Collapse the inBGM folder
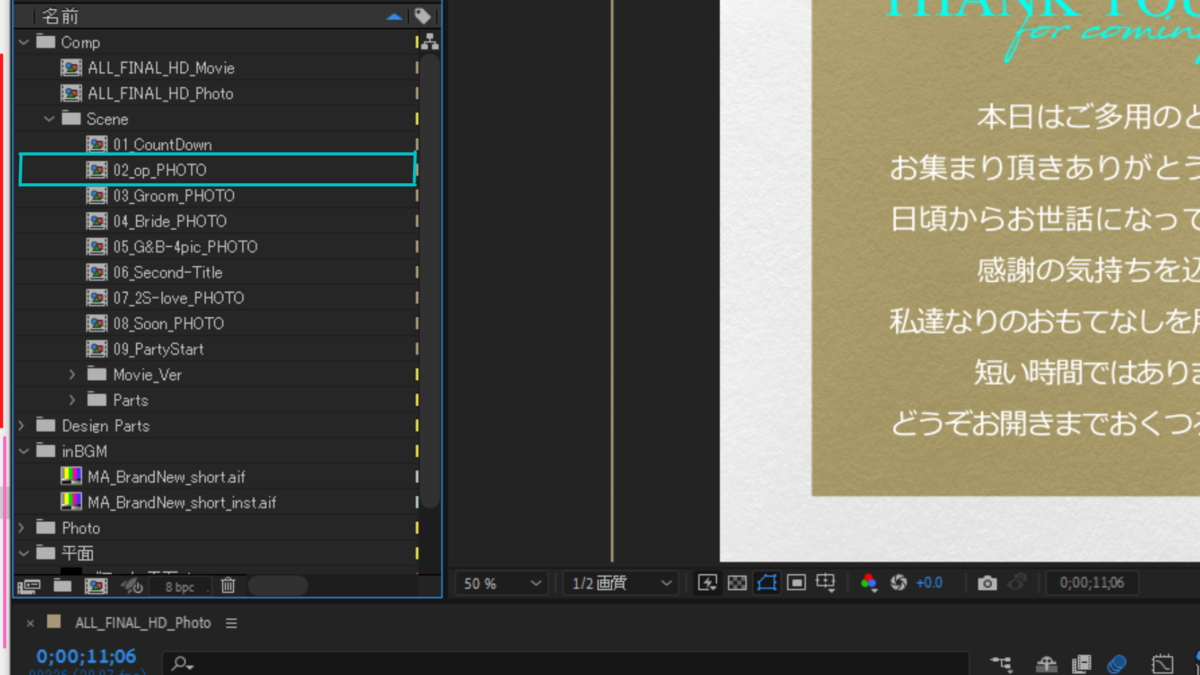The width and height of the screenshot is (1200, 675). (x=23, y=451)
